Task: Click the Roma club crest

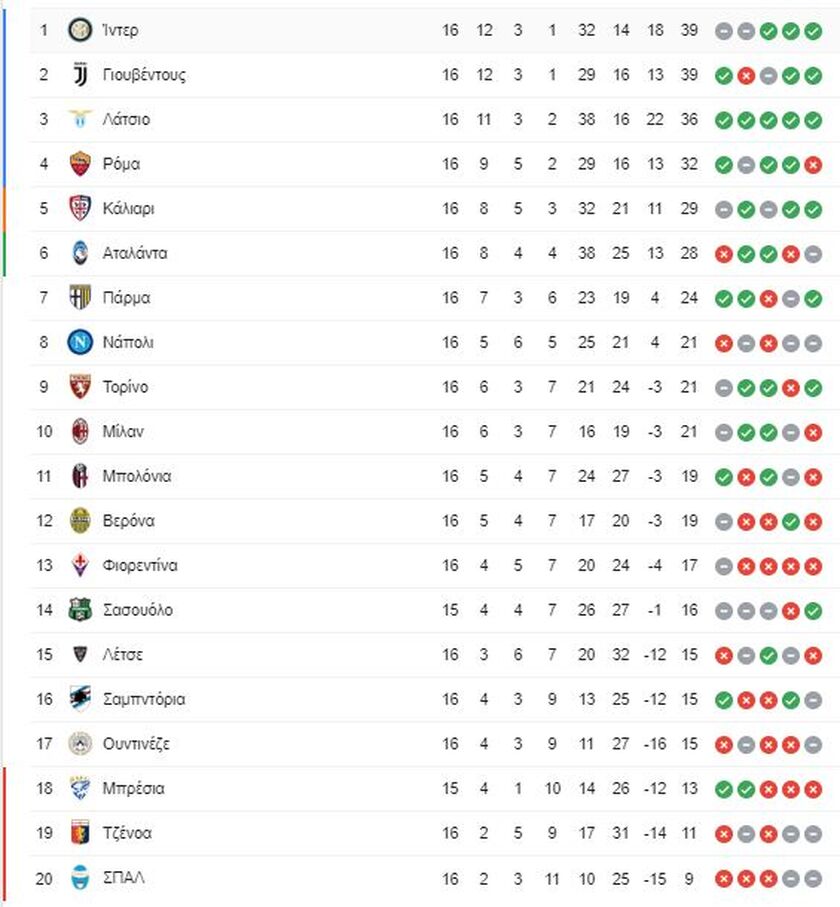Action: [80, 164]
